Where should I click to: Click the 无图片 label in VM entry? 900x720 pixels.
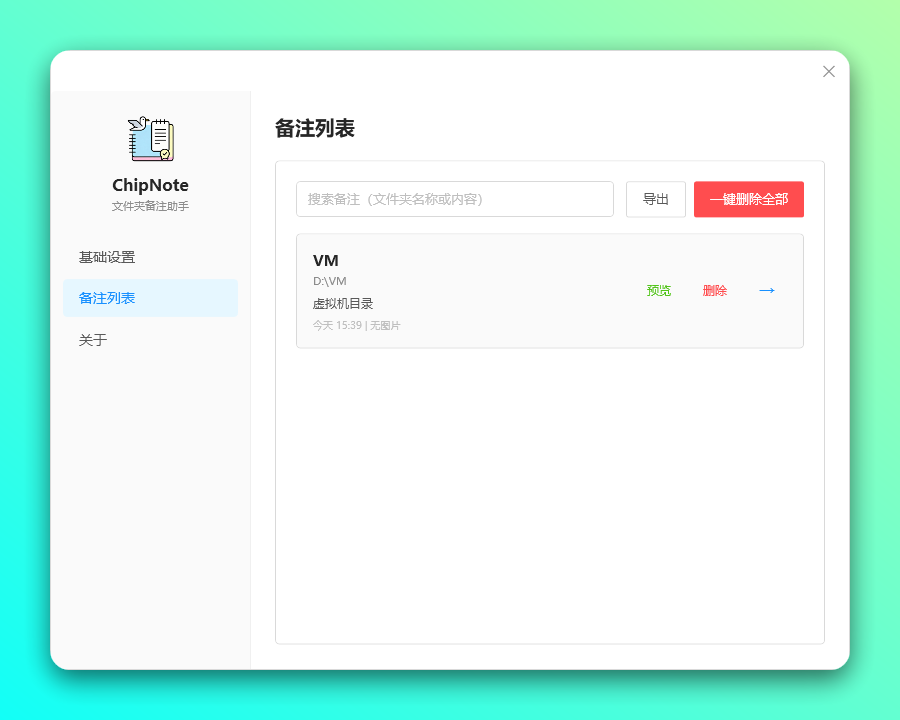[385, 326]
